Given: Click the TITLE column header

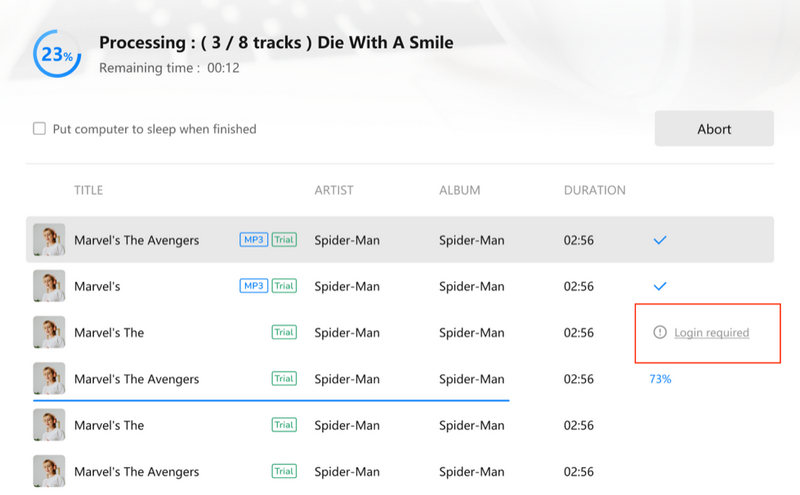Looking at the screenshot, I should coord(88,190).
